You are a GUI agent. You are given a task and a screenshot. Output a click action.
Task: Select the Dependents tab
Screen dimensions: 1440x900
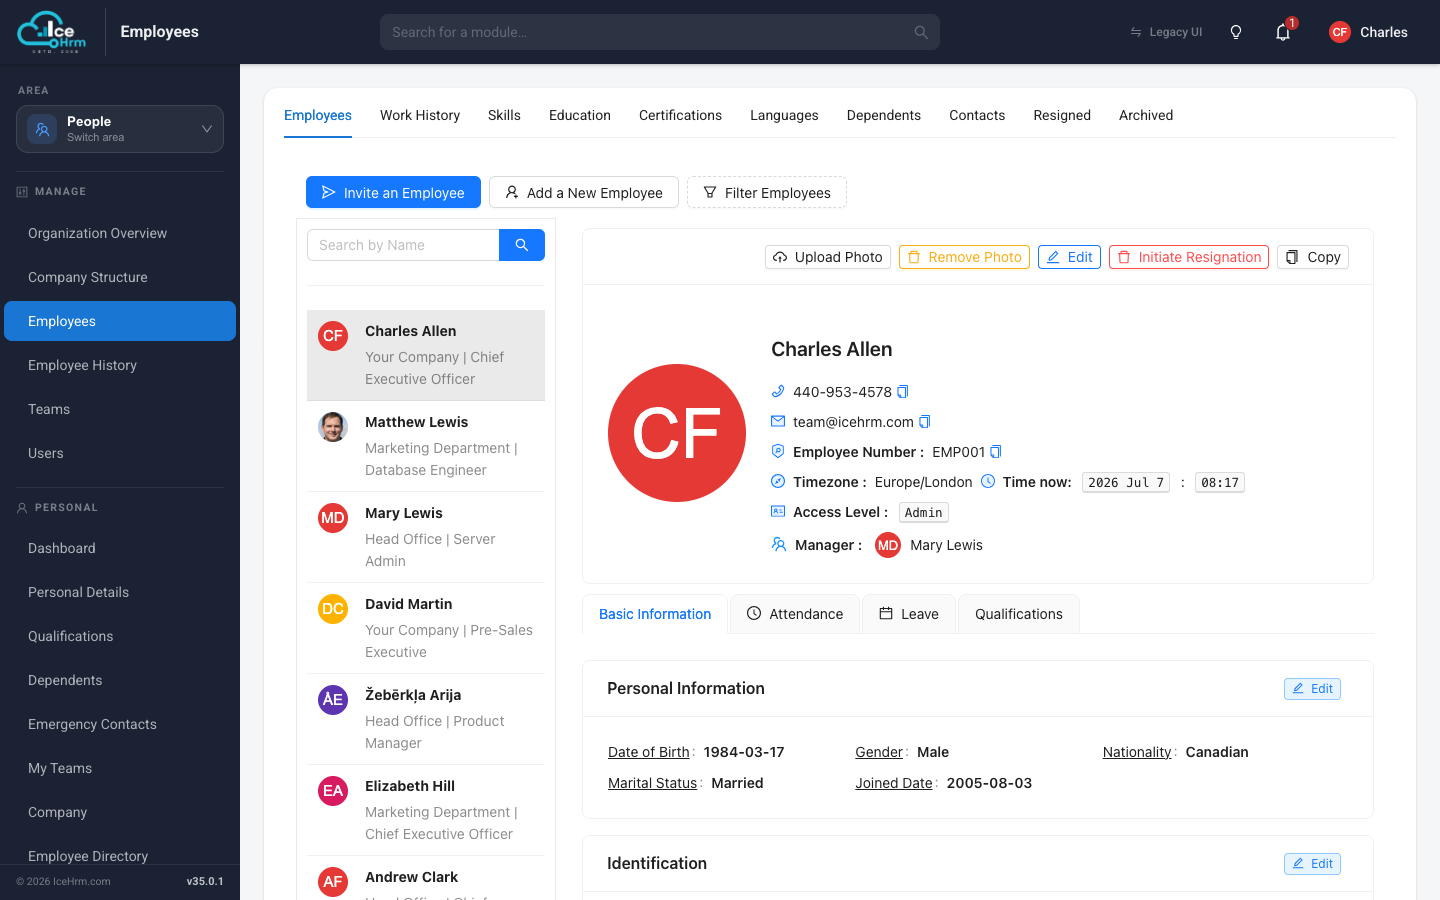pos(884,115)
